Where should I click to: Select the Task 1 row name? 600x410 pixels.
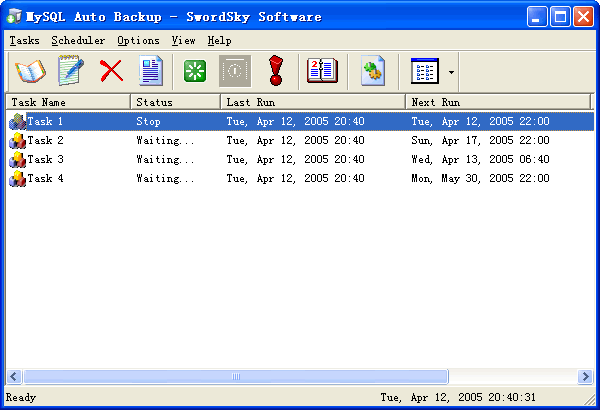[x=45, y=121]
